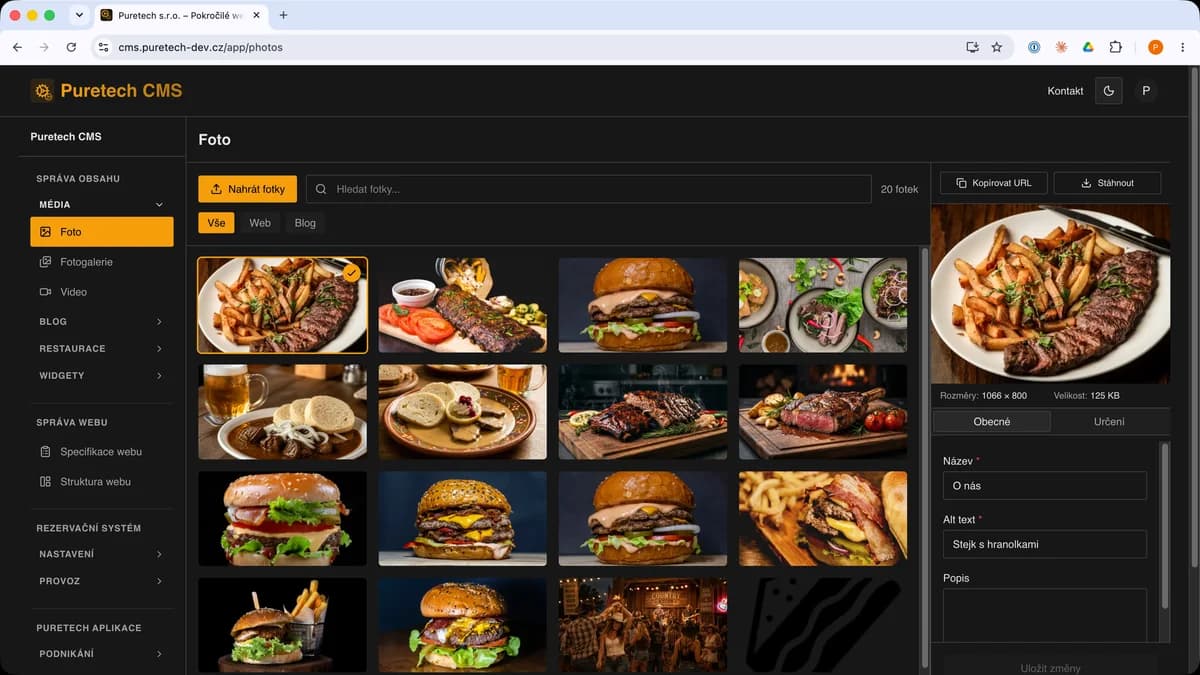Click the address bar URL
Viewport: 1200px width, 675px height.
[x=201, y=47]
